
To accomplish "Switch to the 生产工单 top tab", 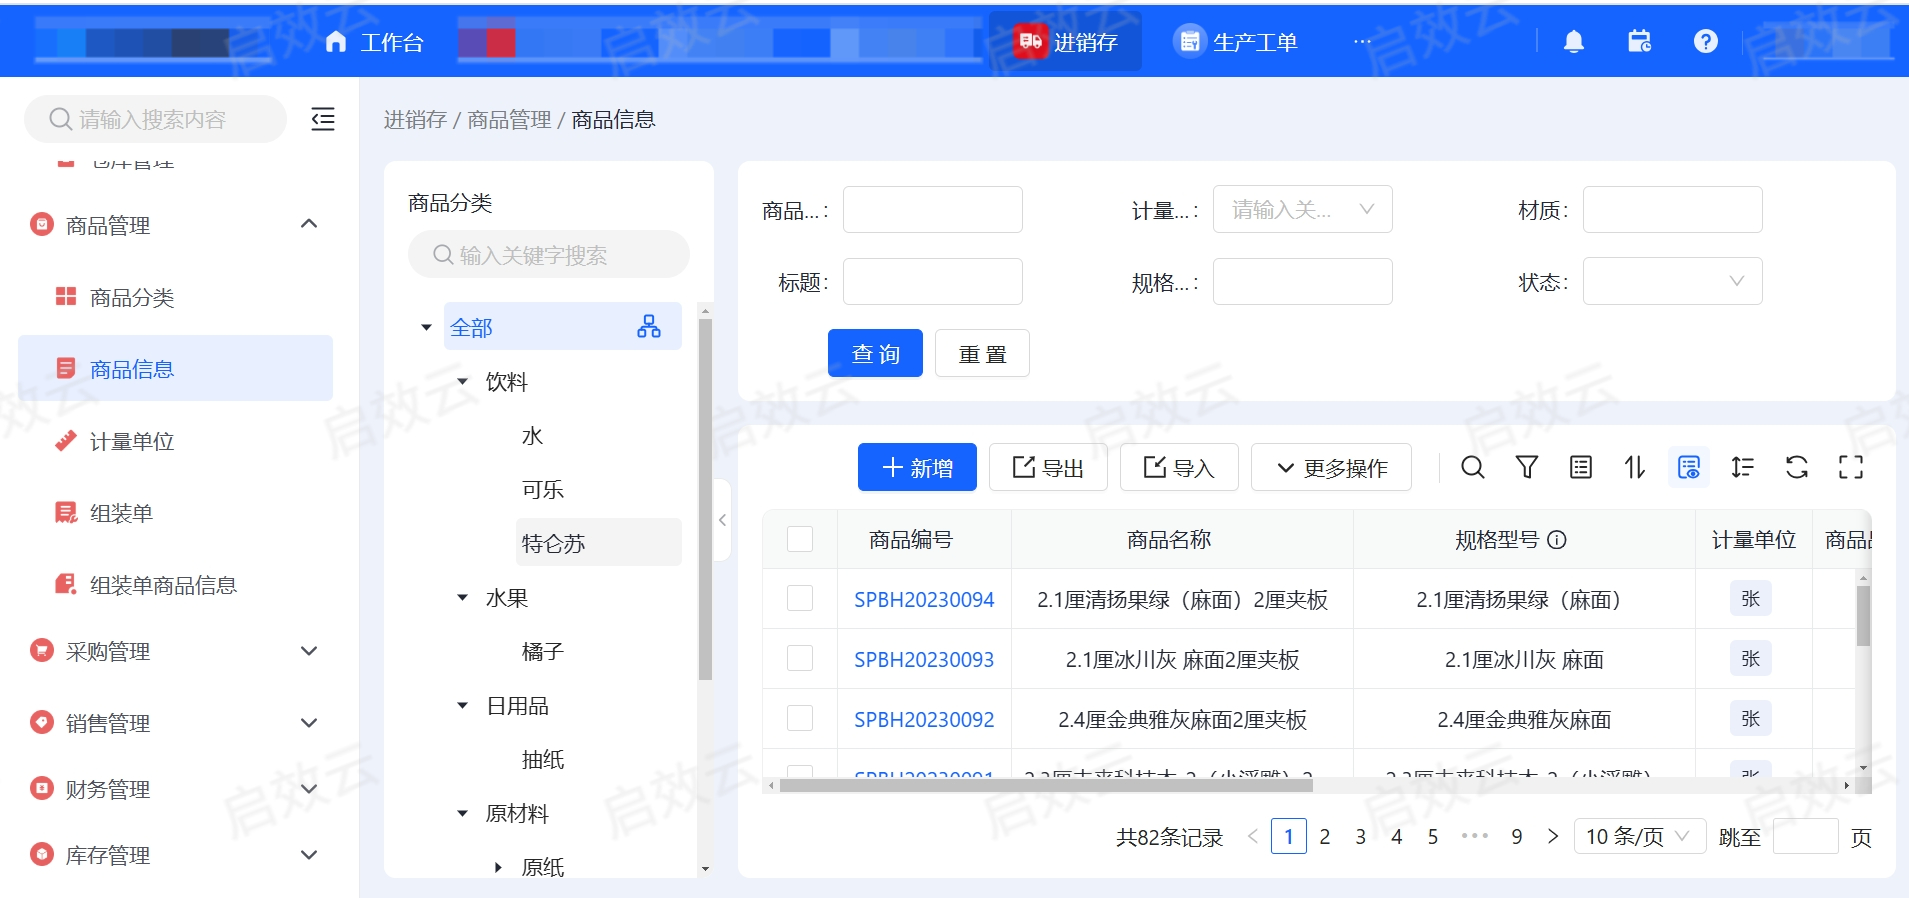I will 1236,42.
